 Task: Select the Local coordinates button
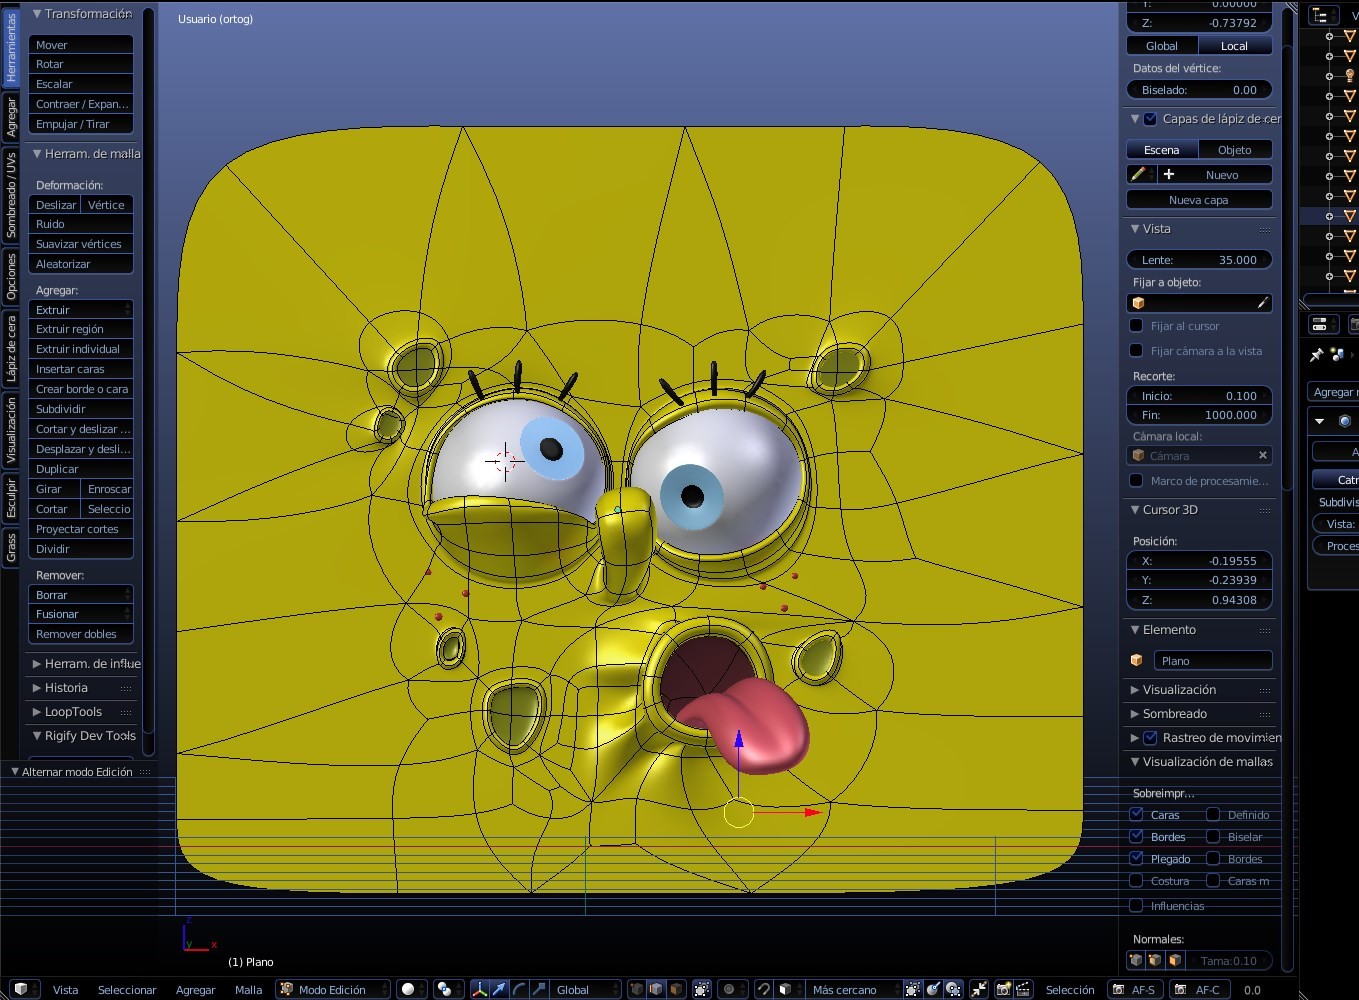pyautogui.click(x=1234, y=45)
